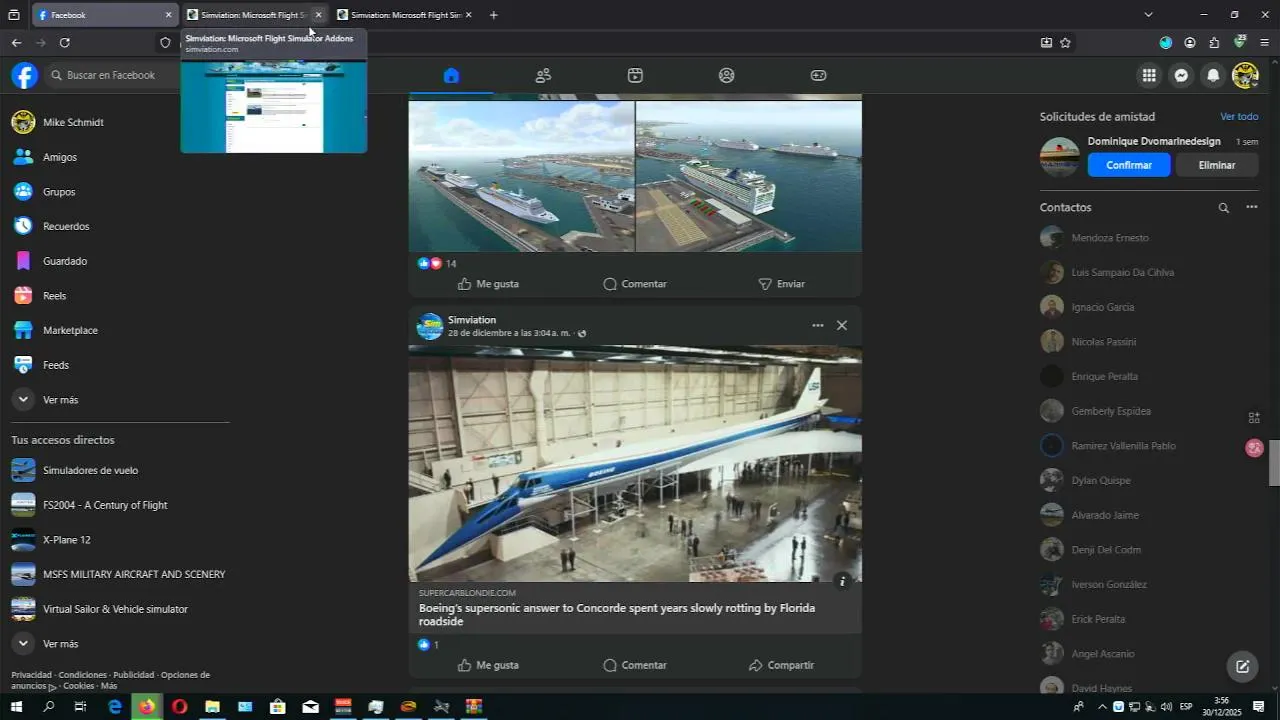Image resolution: width=1280 pixels, height=720 pixels.
Task: Send the cruise ships post via Enviar
Action: pos(781,284)
